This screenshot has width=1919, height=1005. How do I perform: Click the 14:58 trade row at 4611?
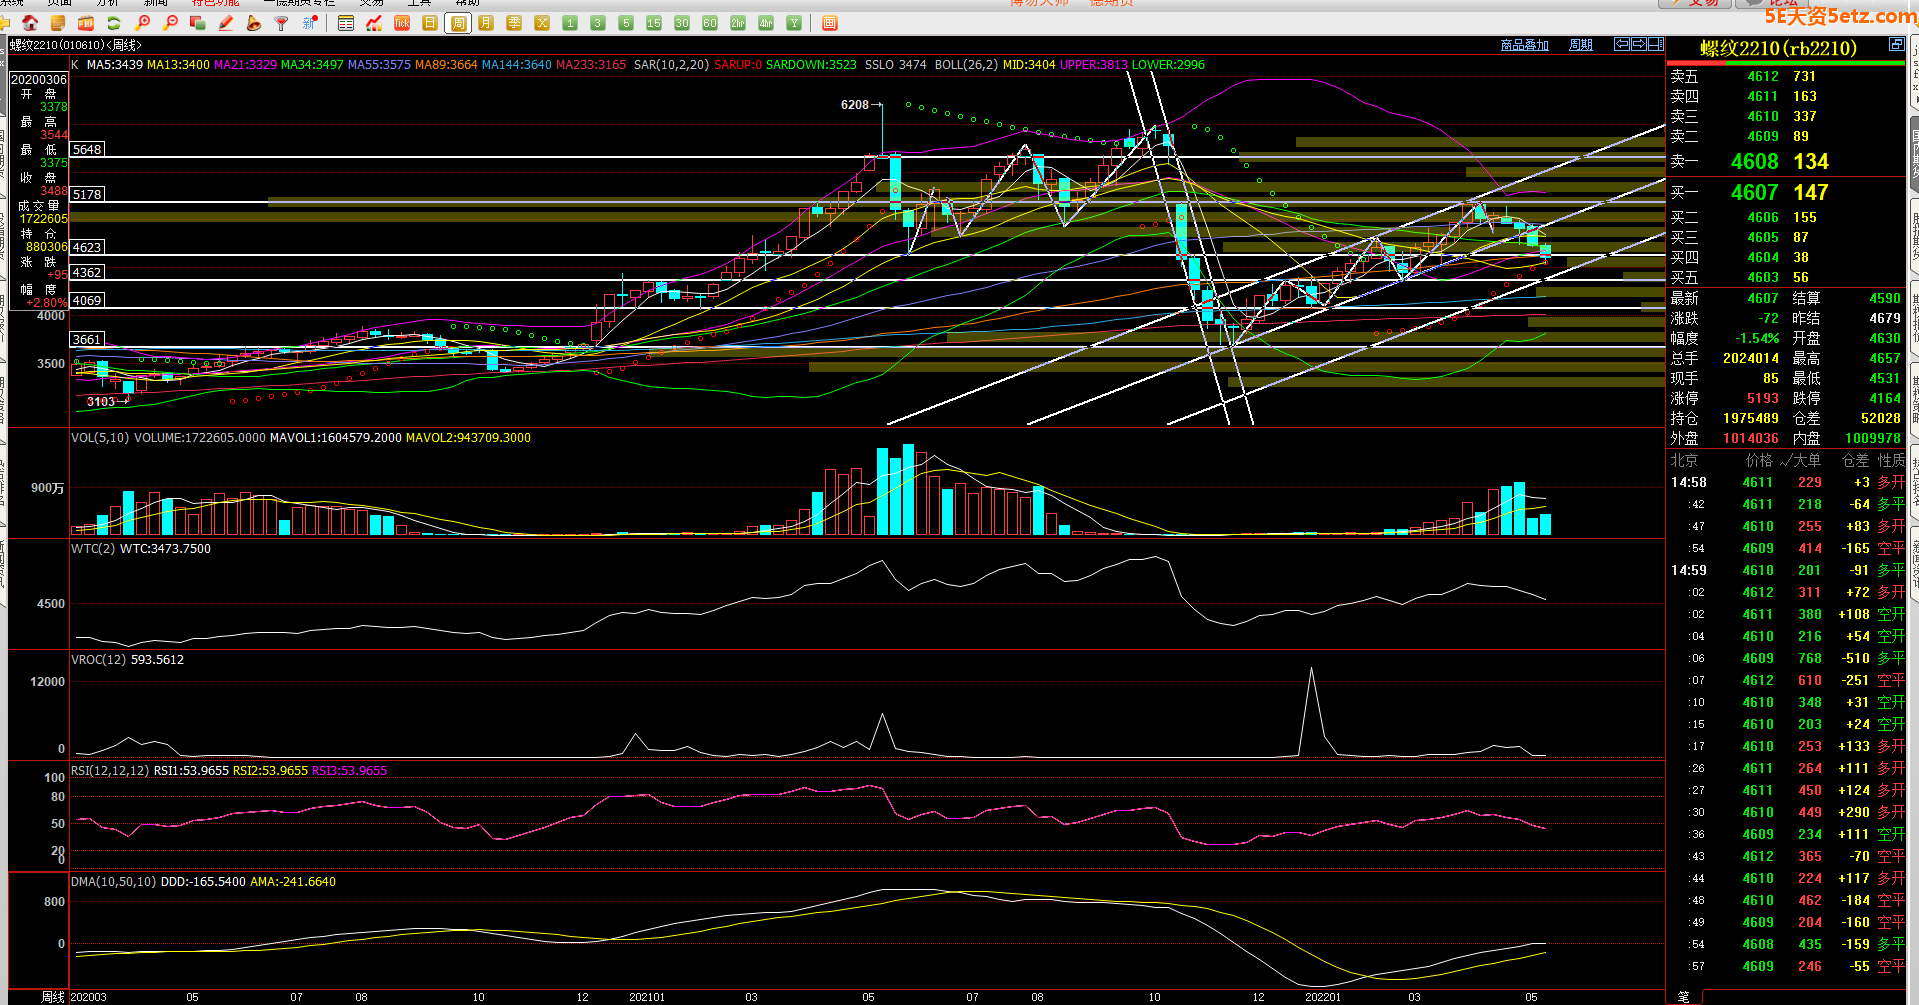tap(1787, 483)
